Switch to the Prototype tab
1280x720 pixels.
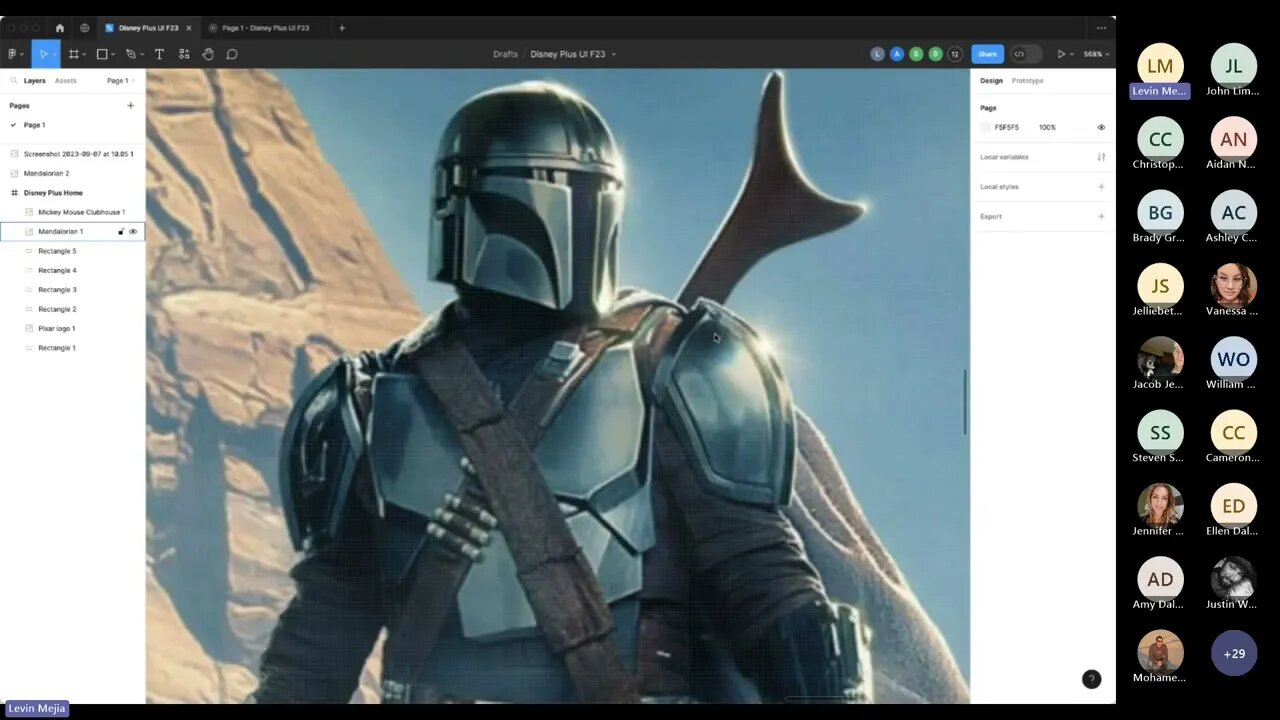pyautogui.click(x=1027, y=81)
